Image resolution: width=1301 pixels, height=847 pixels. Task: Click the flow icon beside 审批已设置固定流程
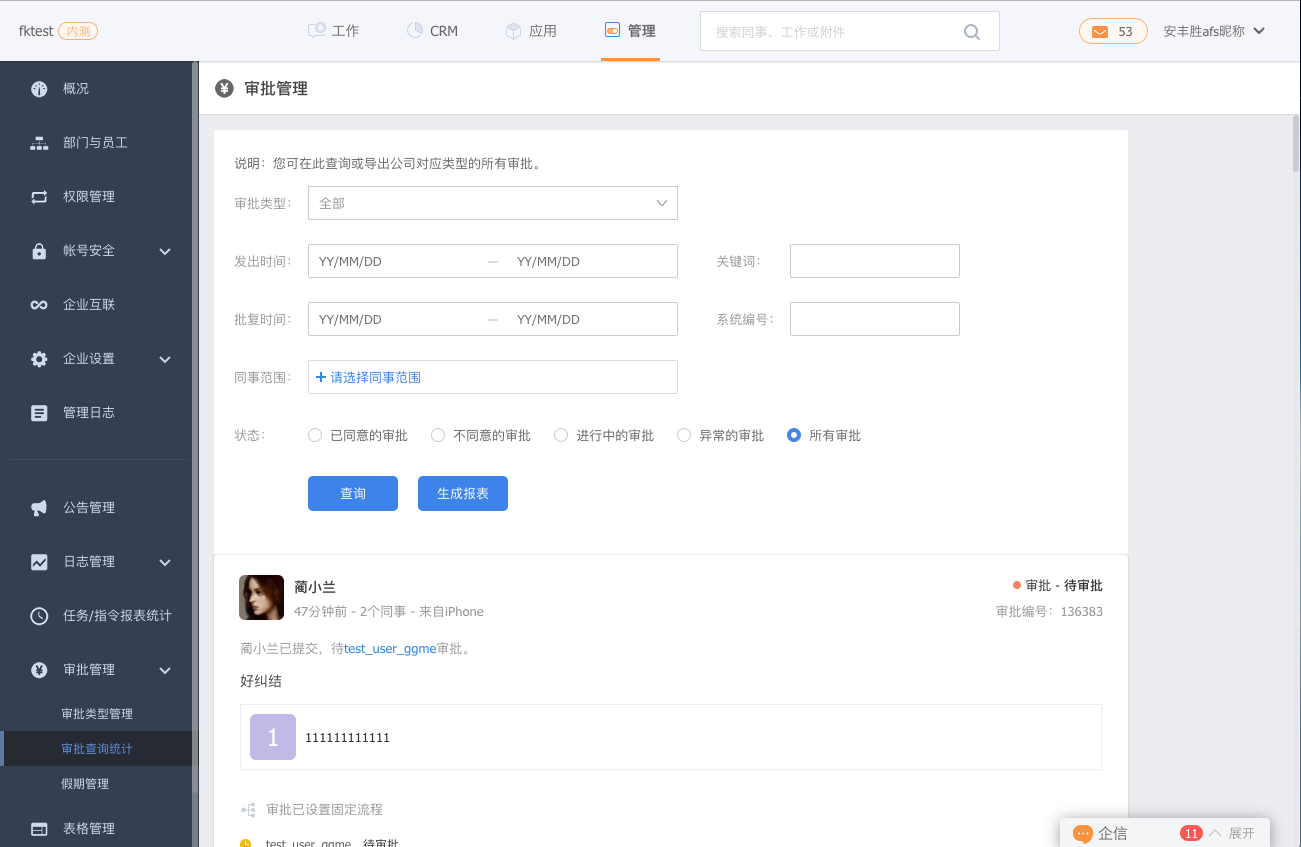tap(248, 810)
